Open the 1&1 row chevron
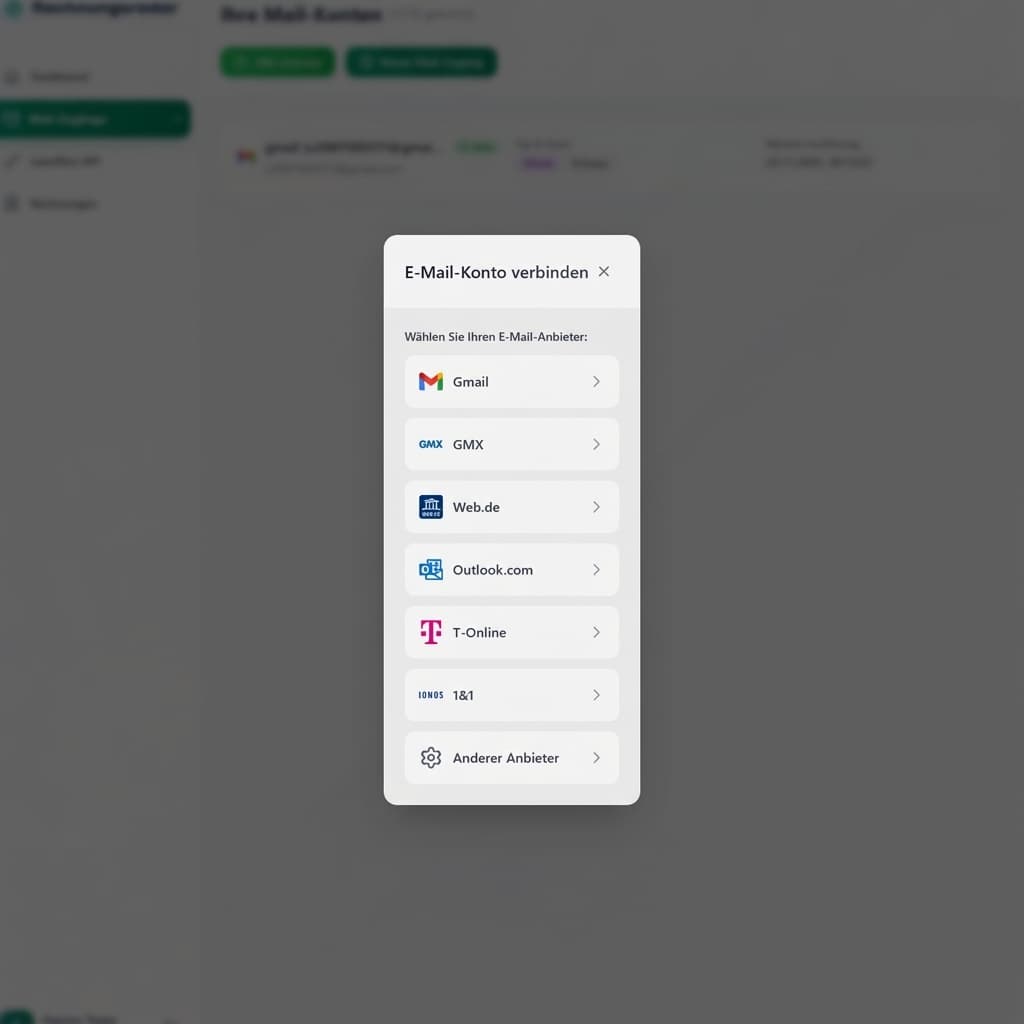 coord(596,695)
